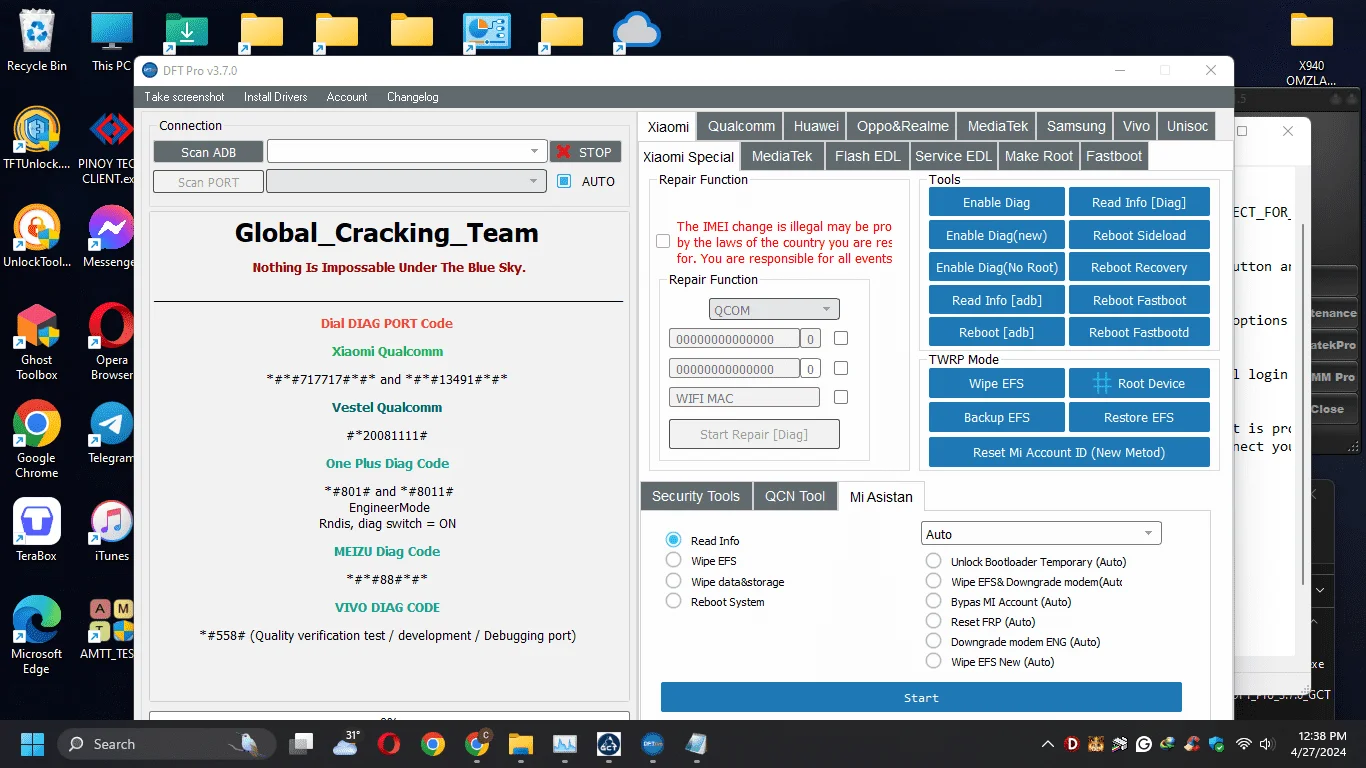Image resolution: width=1366 pixels, height=768 pixels.
Task: Tick the IMEI legal disclaimer checkbox
Action: [x=663, y=241]
